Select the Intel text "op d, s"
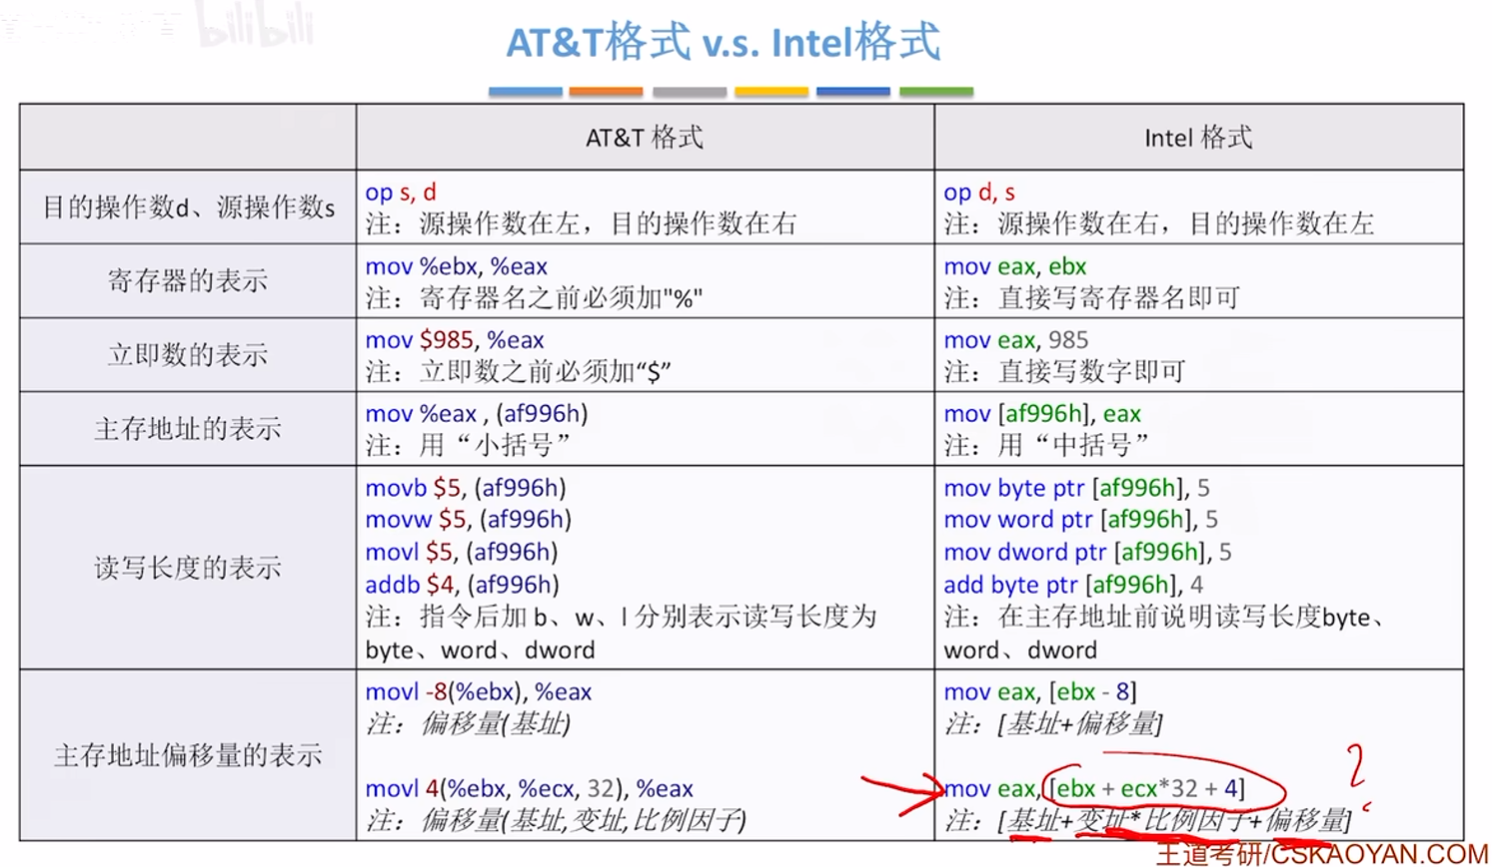The width and height of the screenshot is (1492, 867). tap(979, 192)
